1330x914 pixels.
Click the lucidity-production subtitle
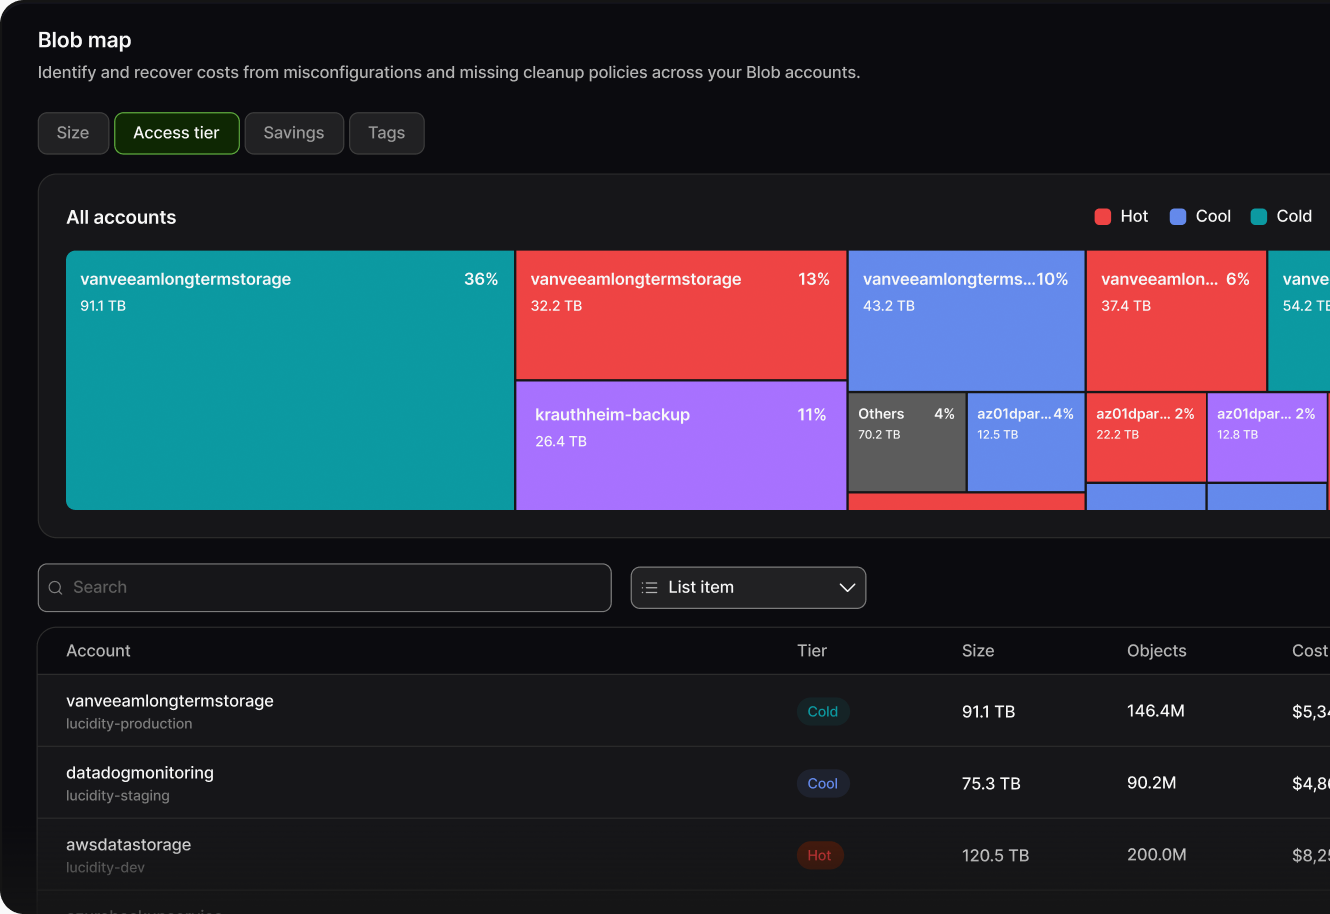coord(129,724)
